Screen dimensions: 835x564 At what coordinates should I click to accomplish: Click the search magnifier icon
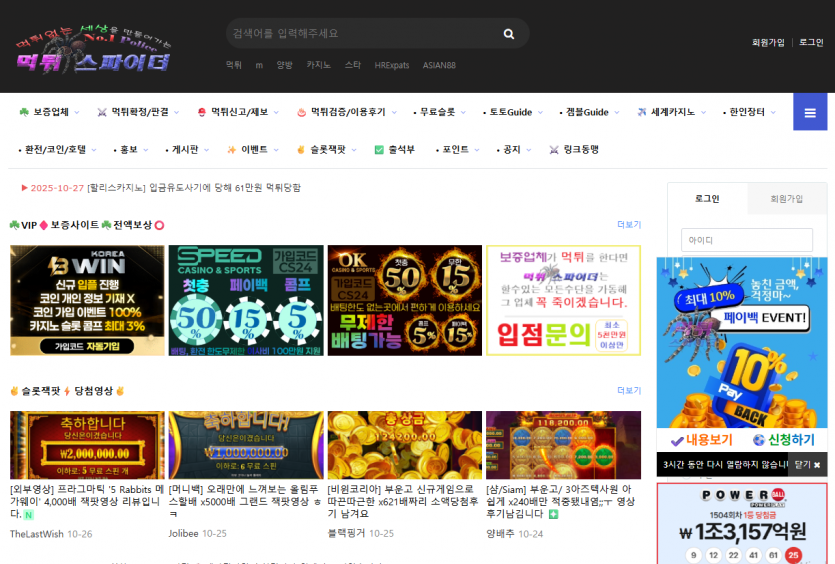[x=509, y=34]
